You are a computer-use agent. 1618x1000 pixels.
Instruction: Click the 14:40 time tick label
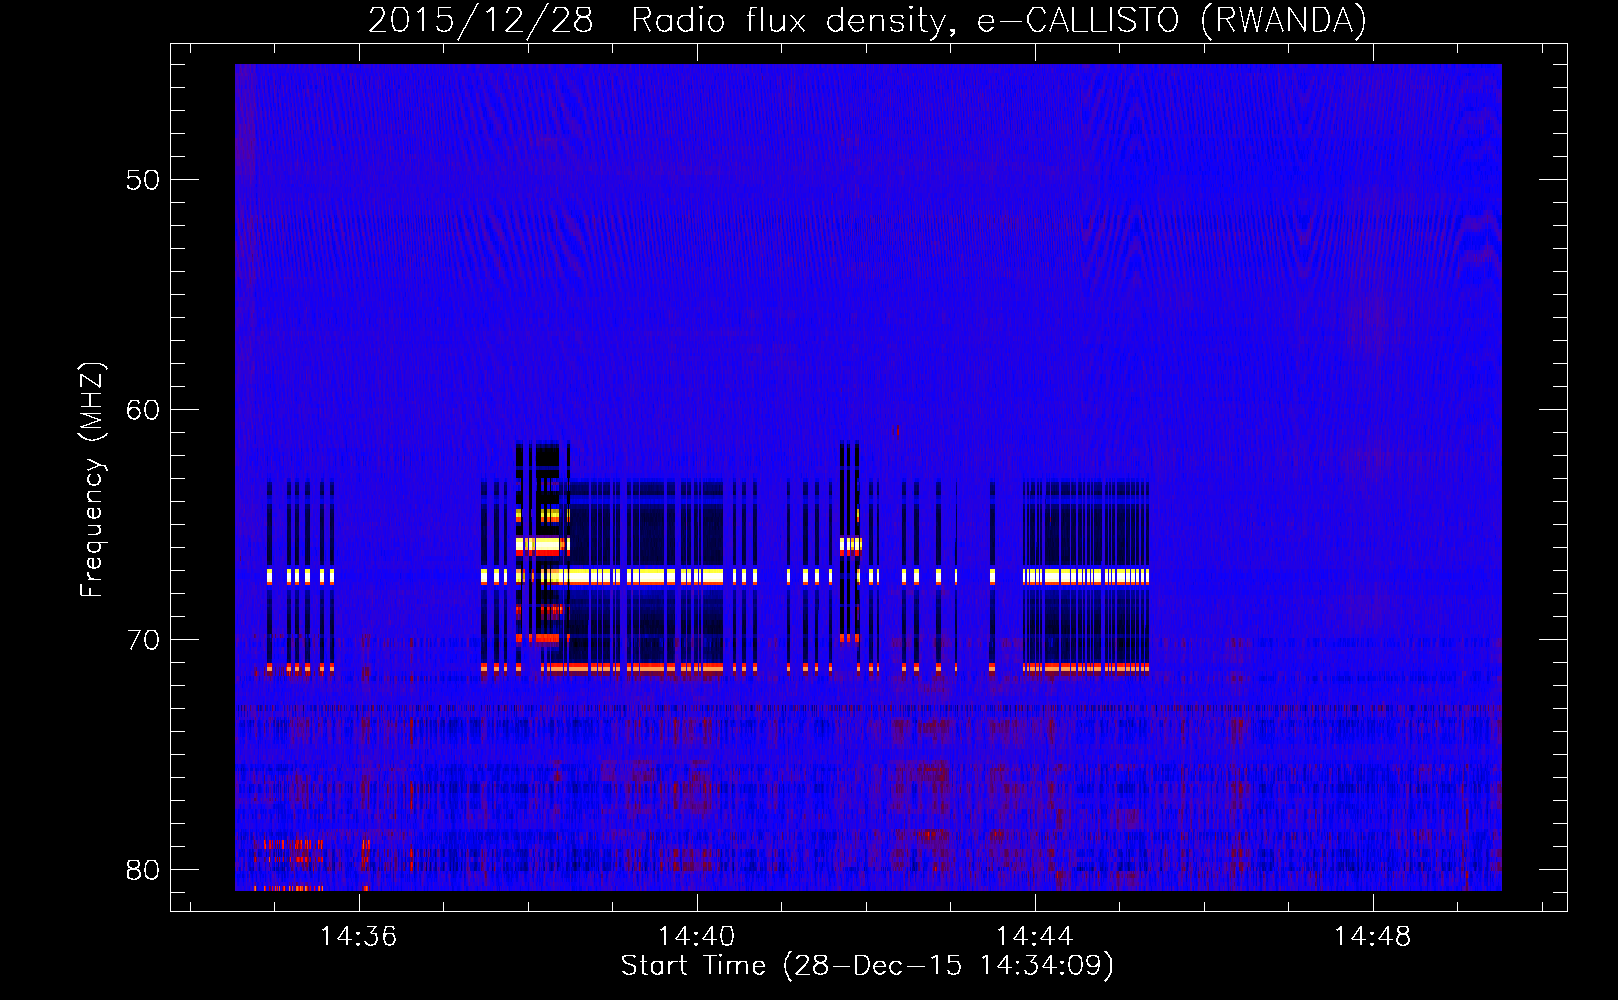(x=696, y=936)
